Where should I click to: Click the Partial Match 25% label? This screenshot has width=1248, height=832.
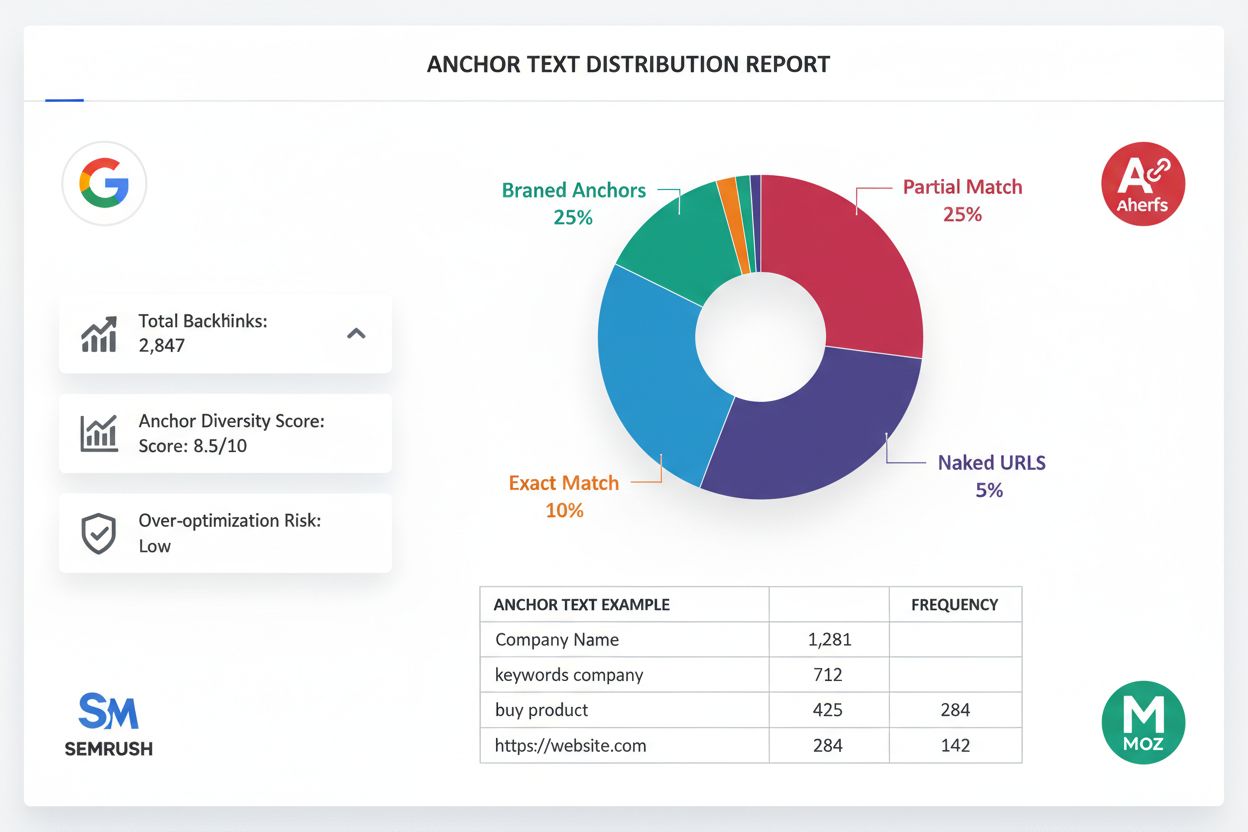point(961,199)
